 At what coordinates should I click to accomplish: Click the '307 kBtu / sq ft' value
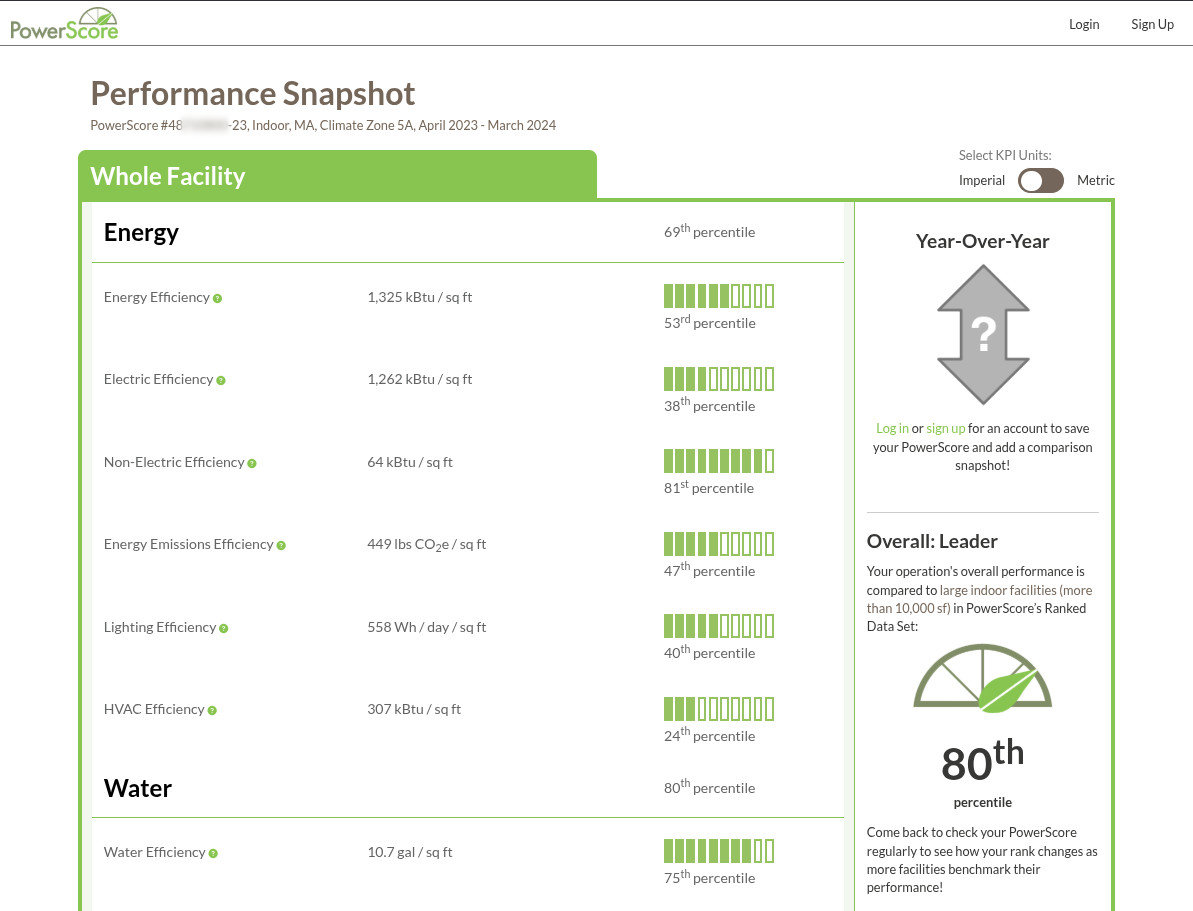[414, 709]
